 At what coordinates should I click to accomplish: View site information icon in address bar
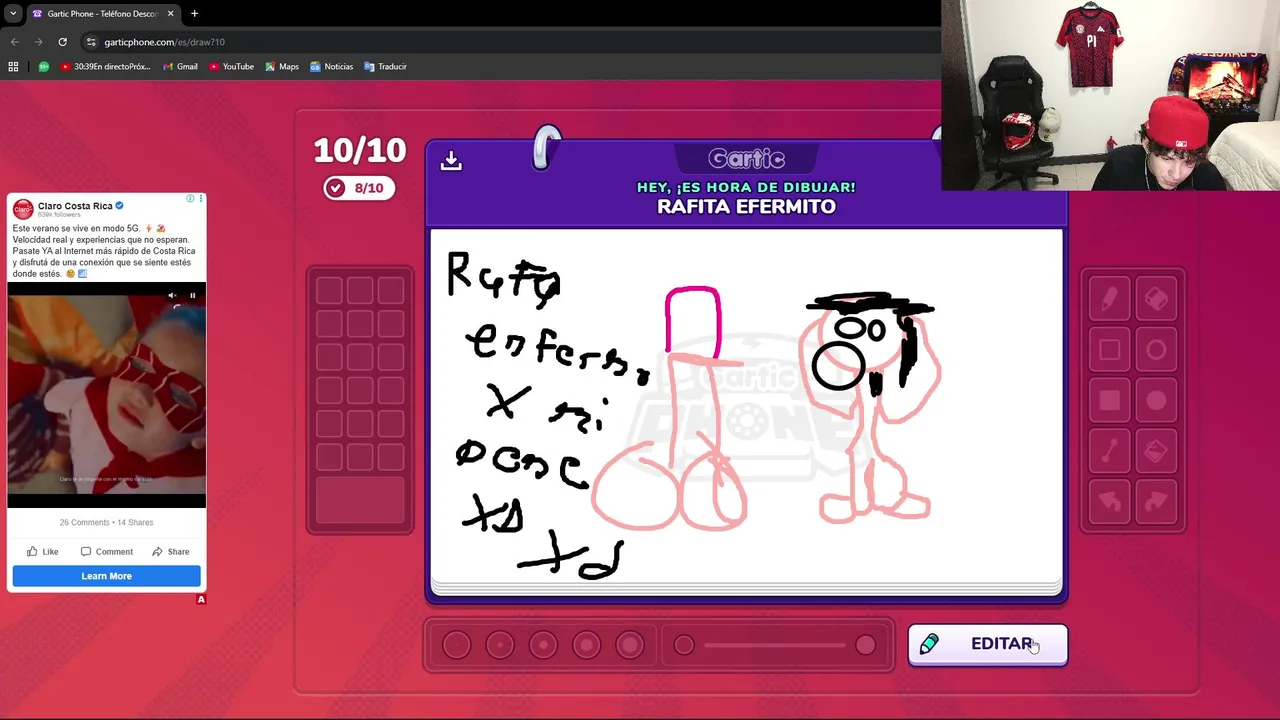[x=91, y=42]
